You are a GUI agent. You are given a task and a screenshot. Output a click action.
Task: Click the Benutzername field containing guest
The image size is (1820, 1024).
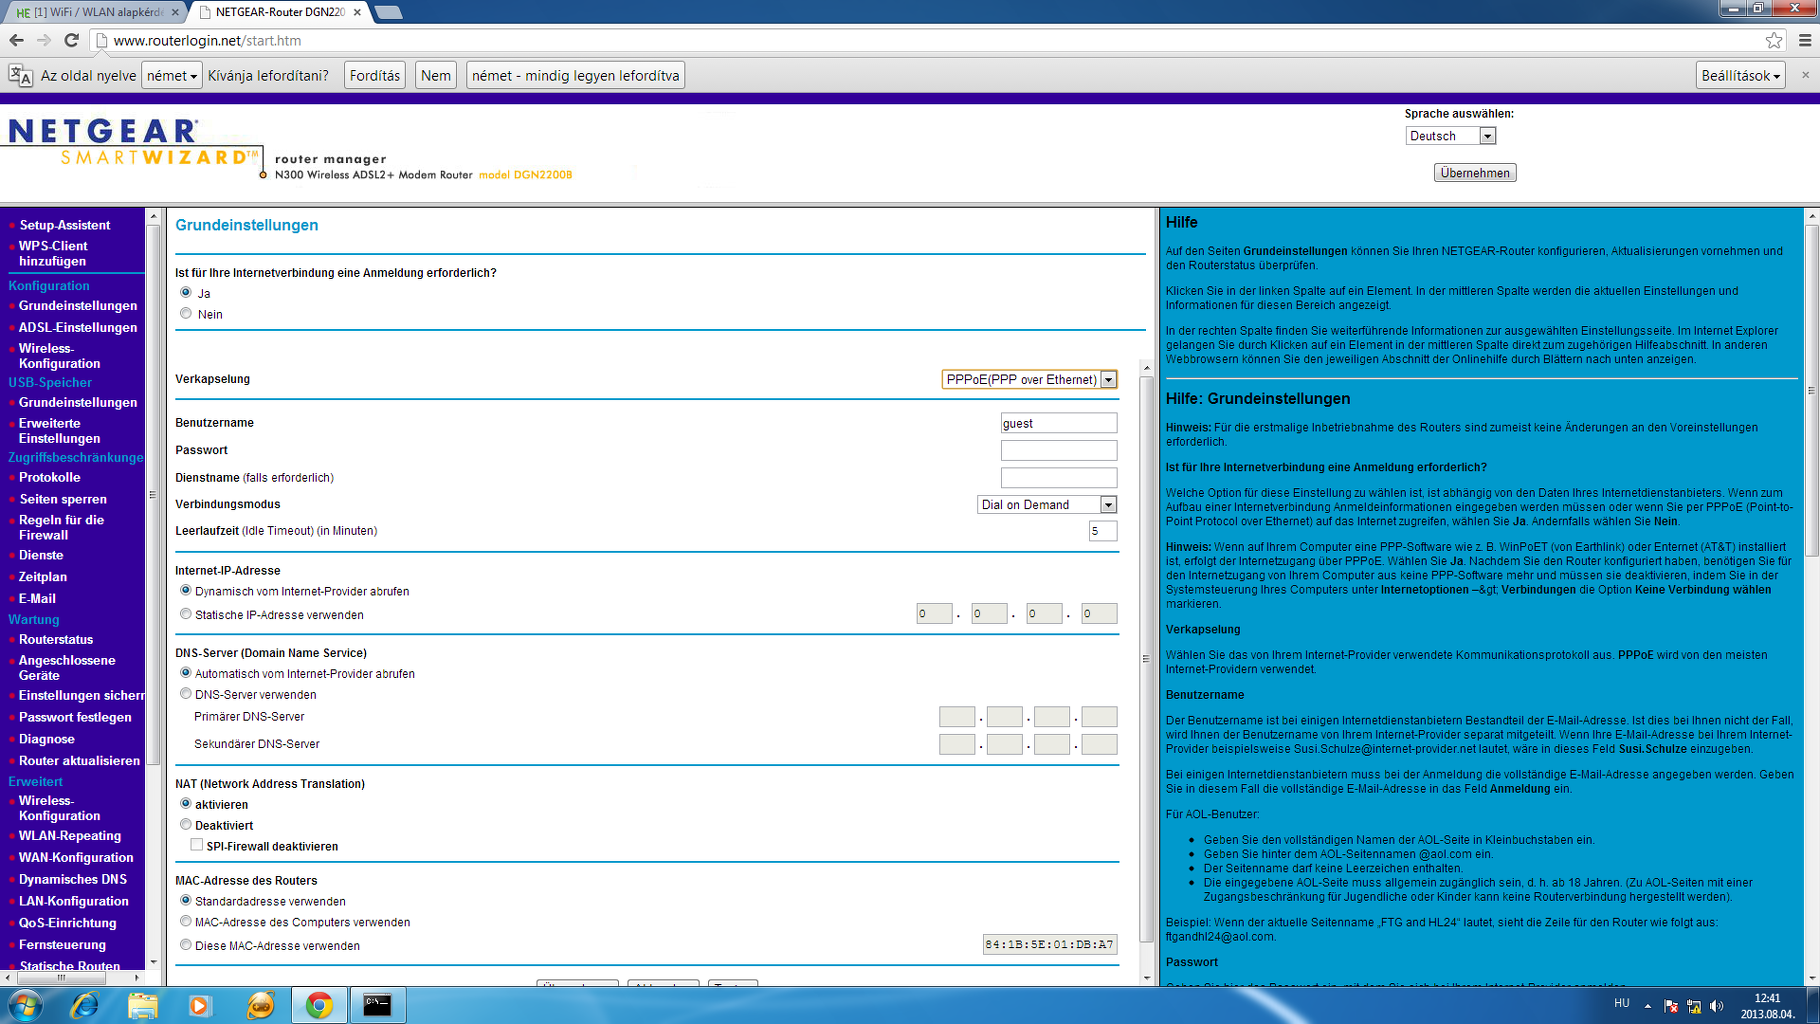coord(1059,423)
